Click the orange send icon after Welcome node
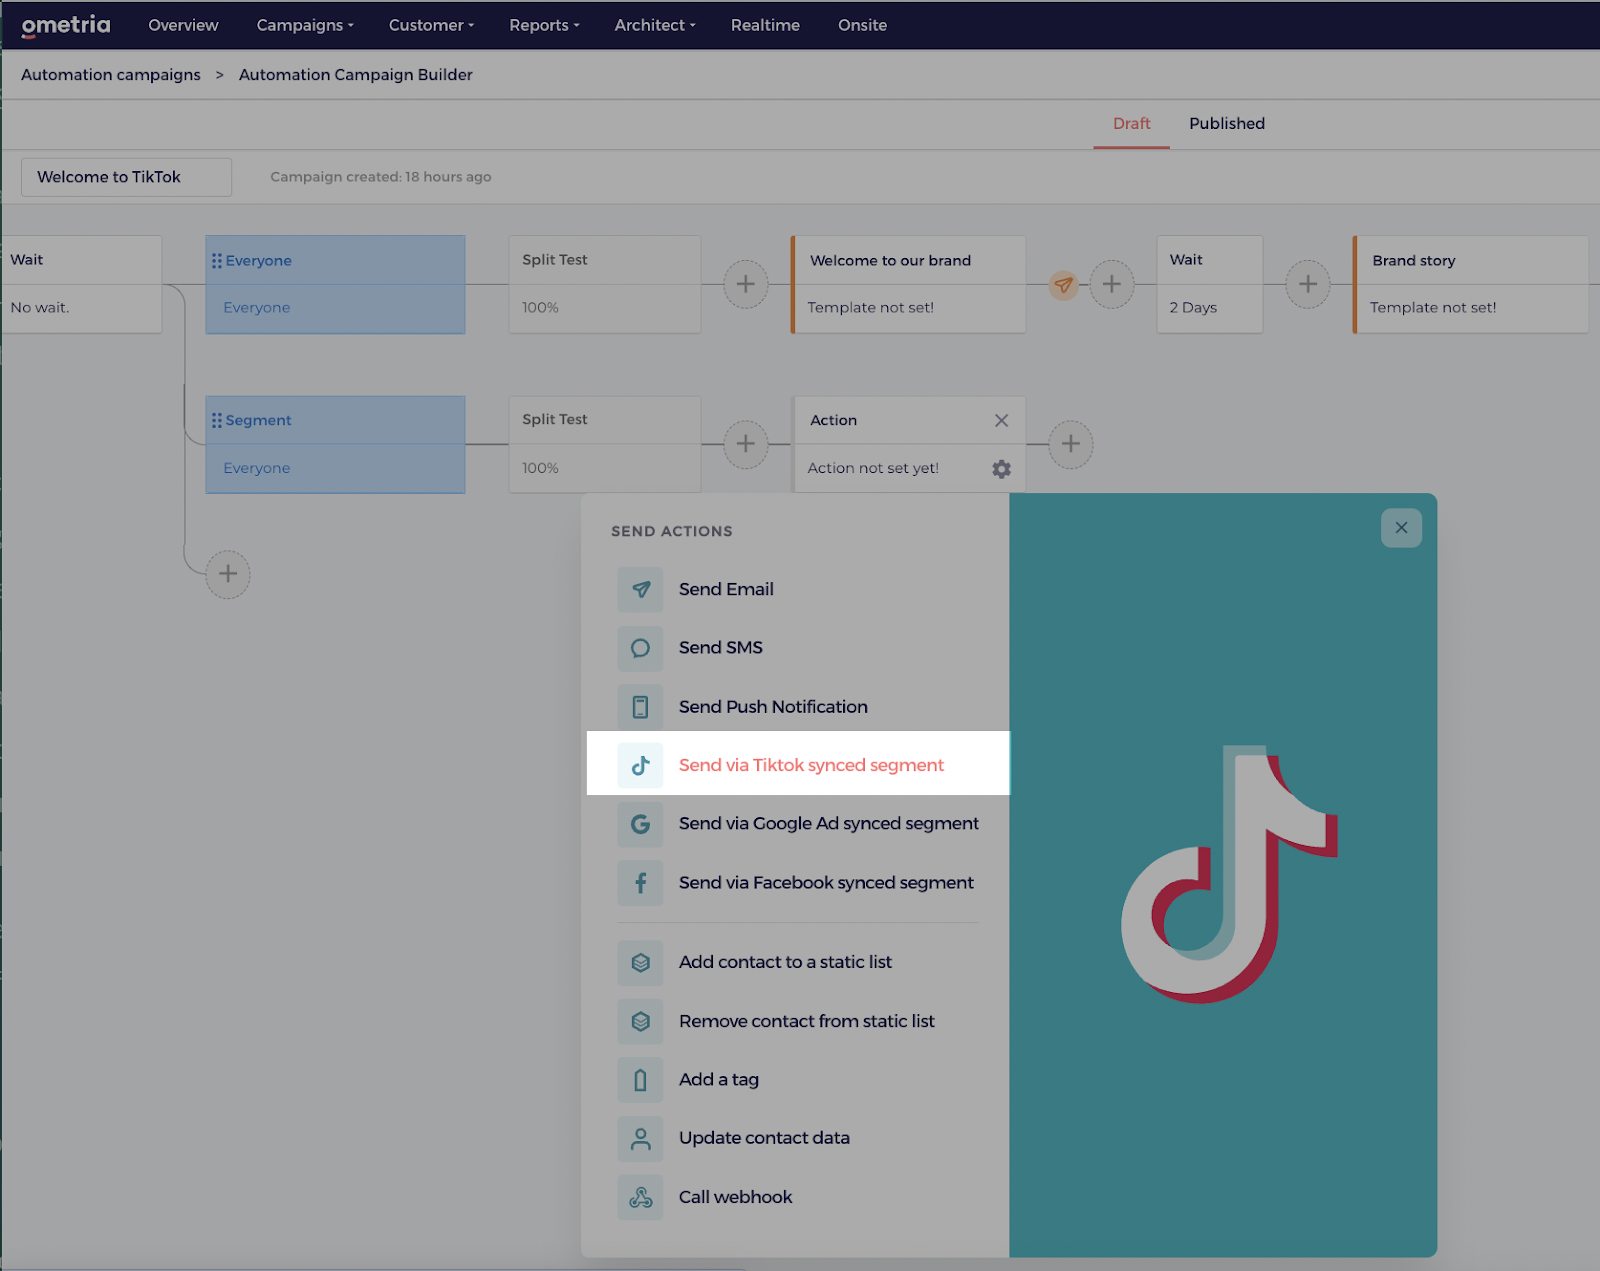 (x=1063, y=285)
